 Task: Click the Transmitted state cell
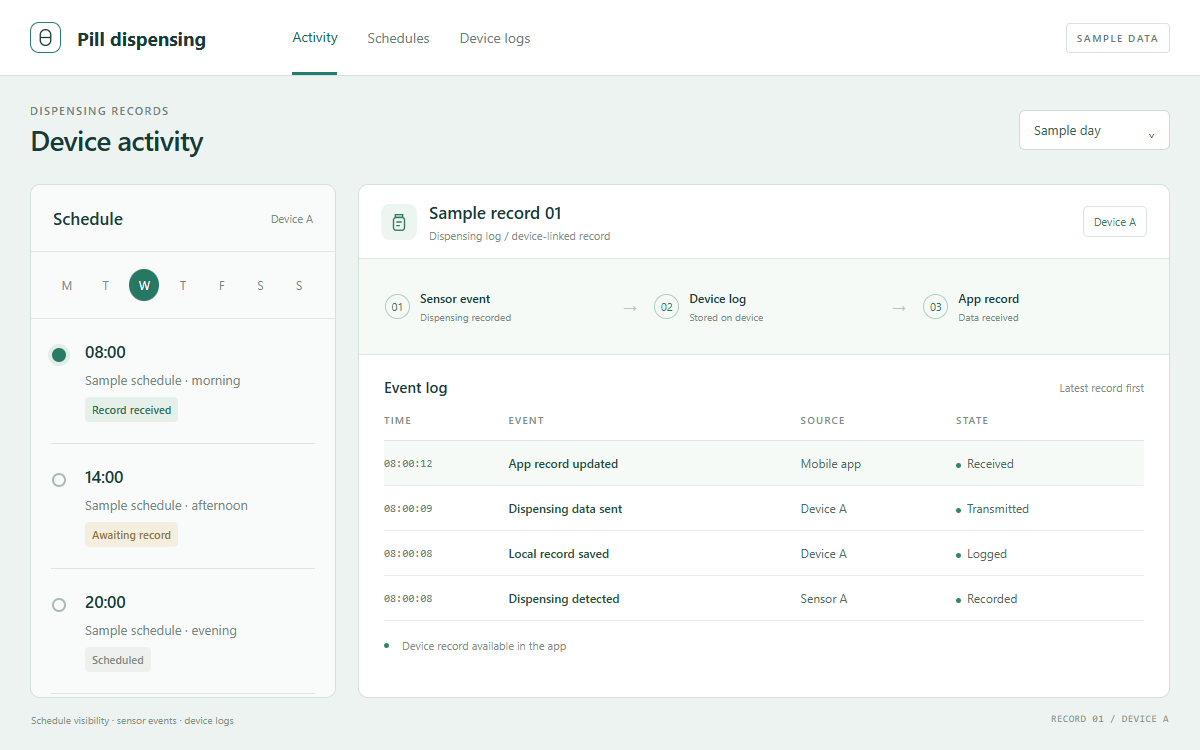click(x=992, y=509)
